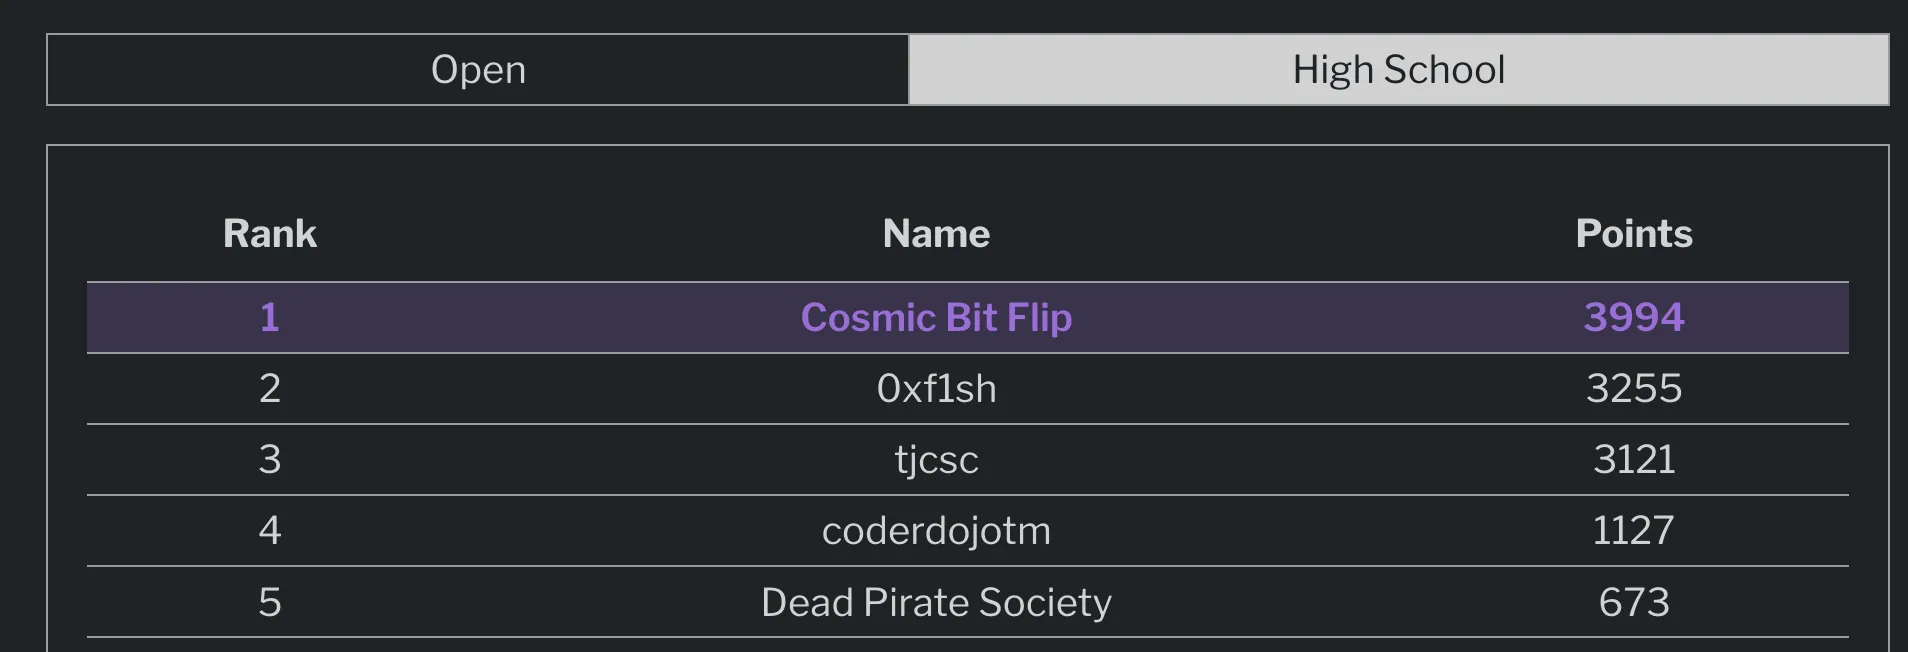Screen dimensions: 1908x652
Task: Click coderdojotm's 1127 points value
Action: click(1634, 531)
